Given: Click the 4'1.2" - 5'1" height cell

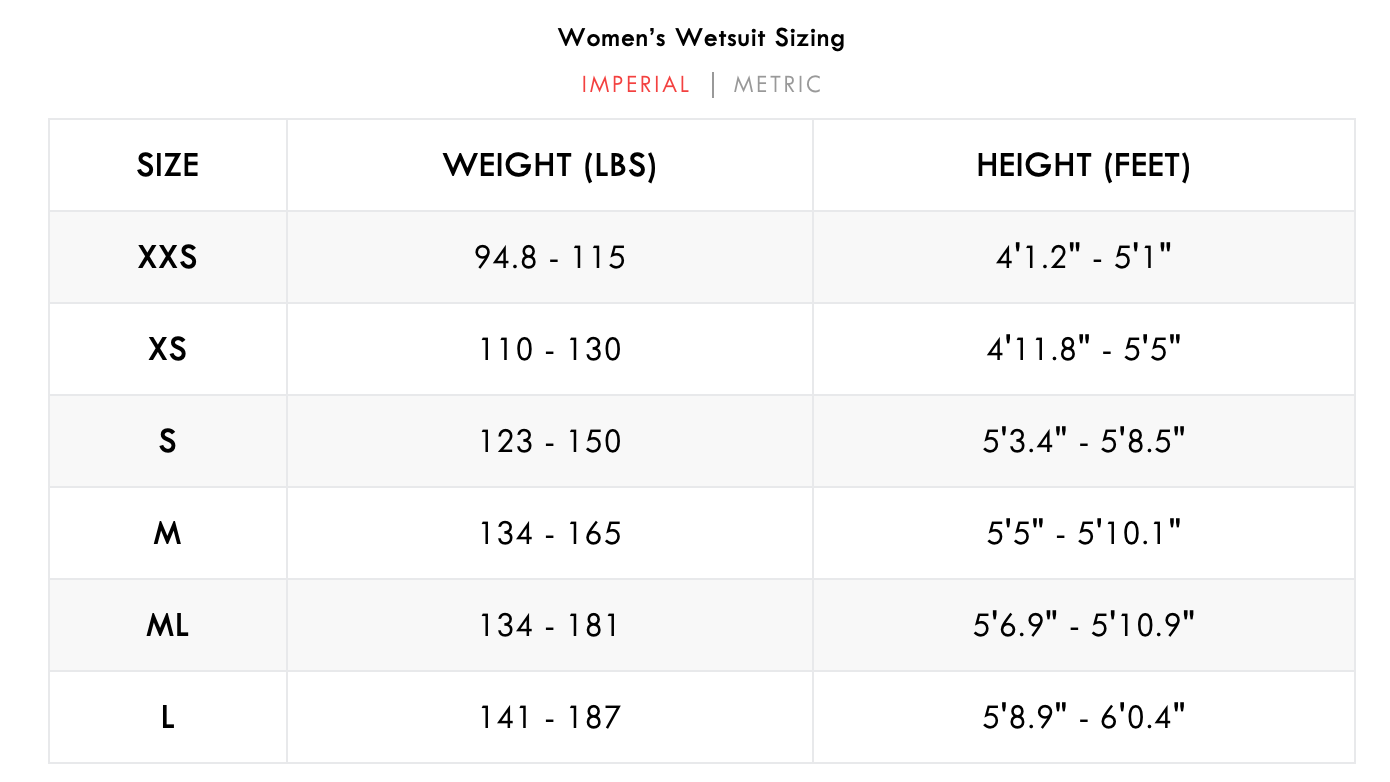Looking at the screenshot, I should (1083, 257).
